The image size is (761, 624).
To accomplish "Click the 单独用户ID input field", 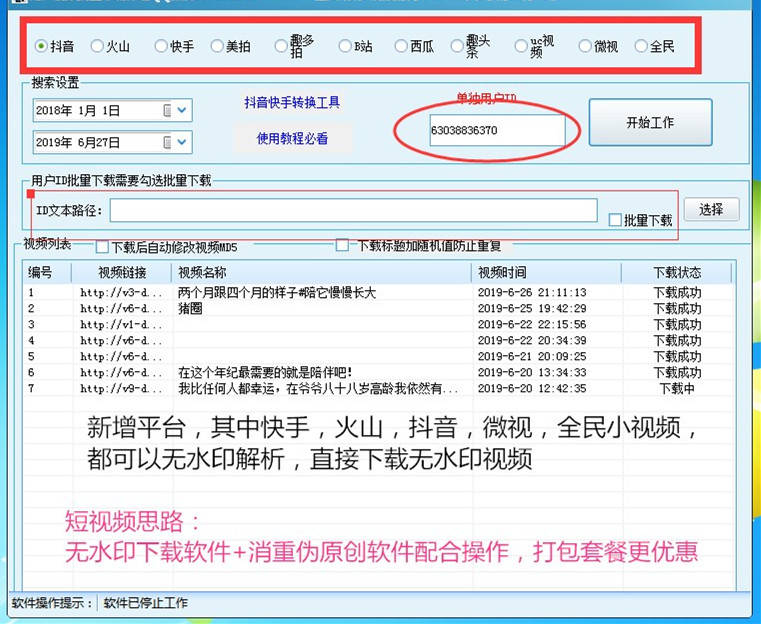I will pos(496,131).
